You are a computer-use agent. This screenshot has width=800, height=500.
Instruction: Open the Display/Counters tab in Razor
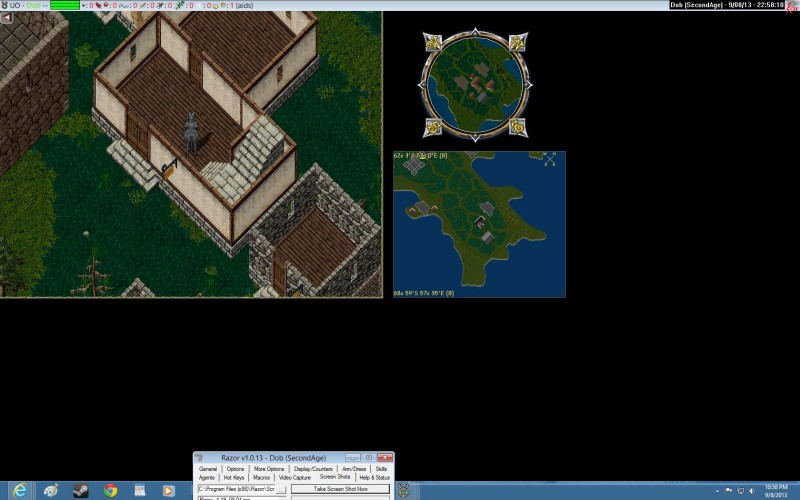point(313,469)
